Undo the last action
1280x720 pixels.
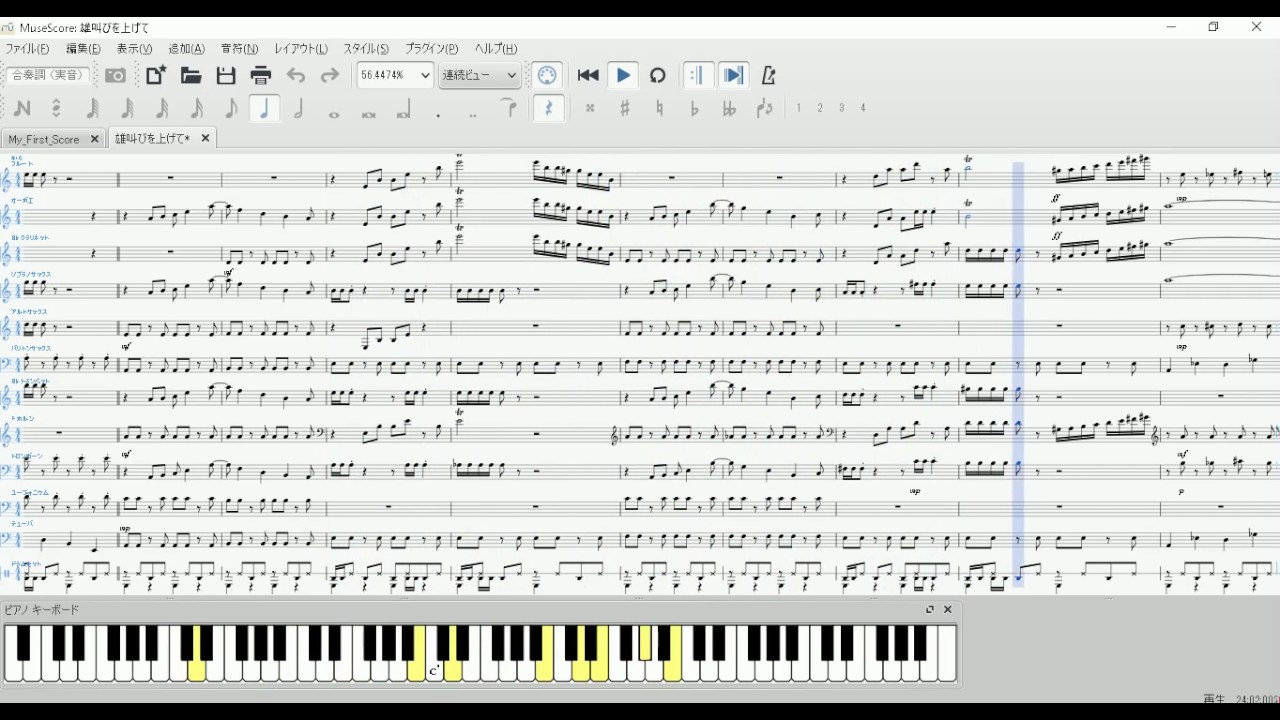tap(296, 75)
